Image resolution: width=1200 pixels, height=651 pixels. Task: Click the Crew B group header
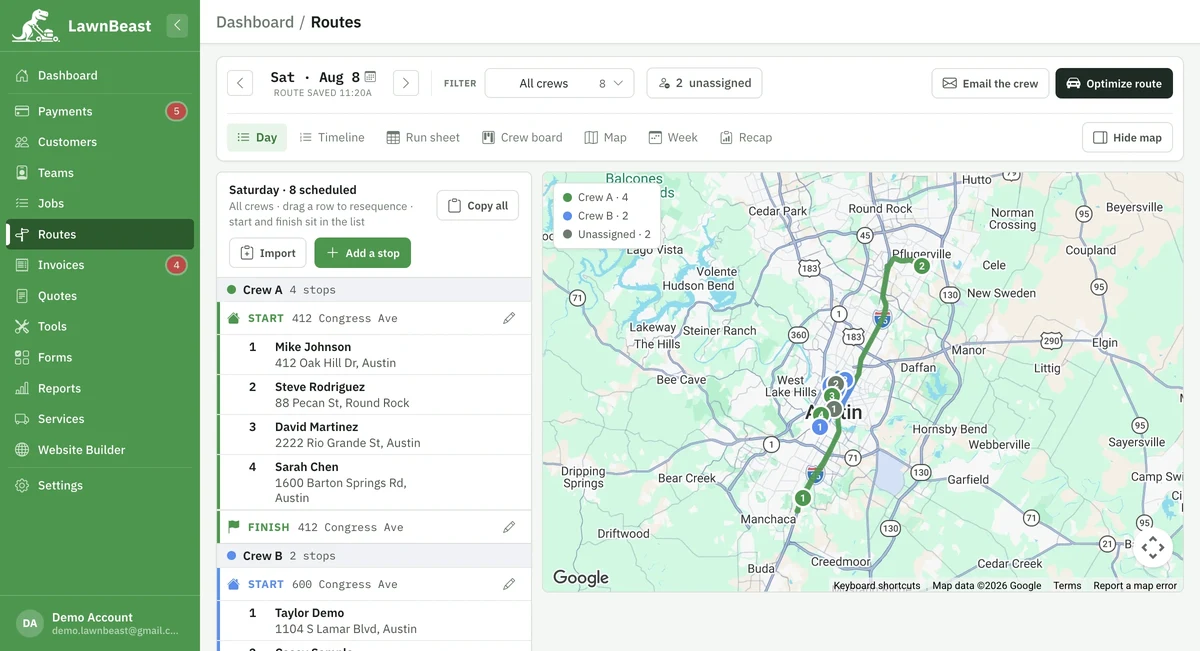(x=374, y=556)
